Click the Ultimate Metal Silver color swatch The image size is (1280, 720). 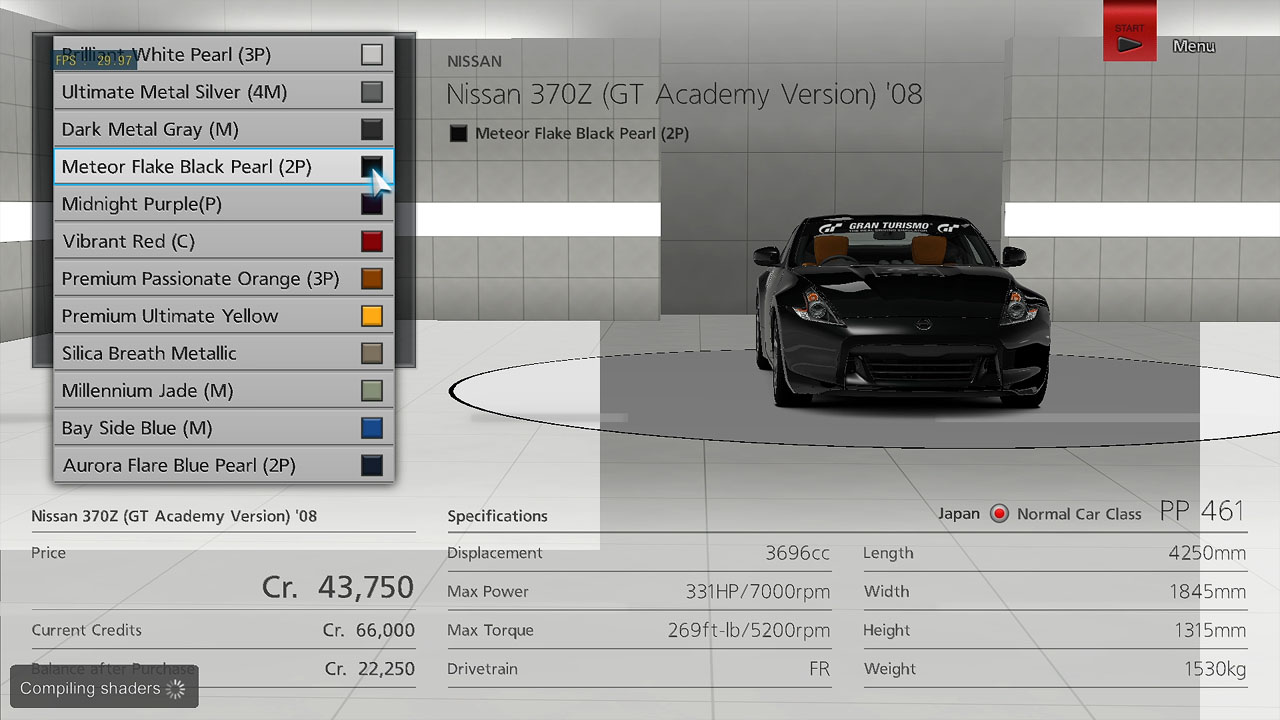coord(372,92)
